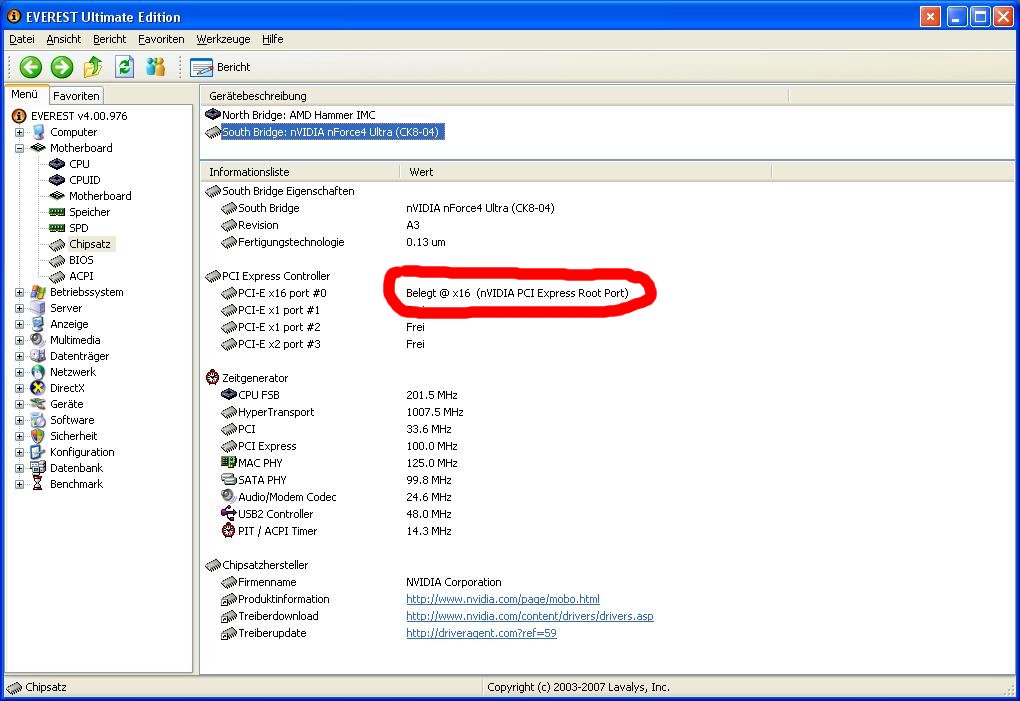The width and height of the screenshot is (1020, 701).
Task: Open the SPD tree entry
Action: point(78,228)
